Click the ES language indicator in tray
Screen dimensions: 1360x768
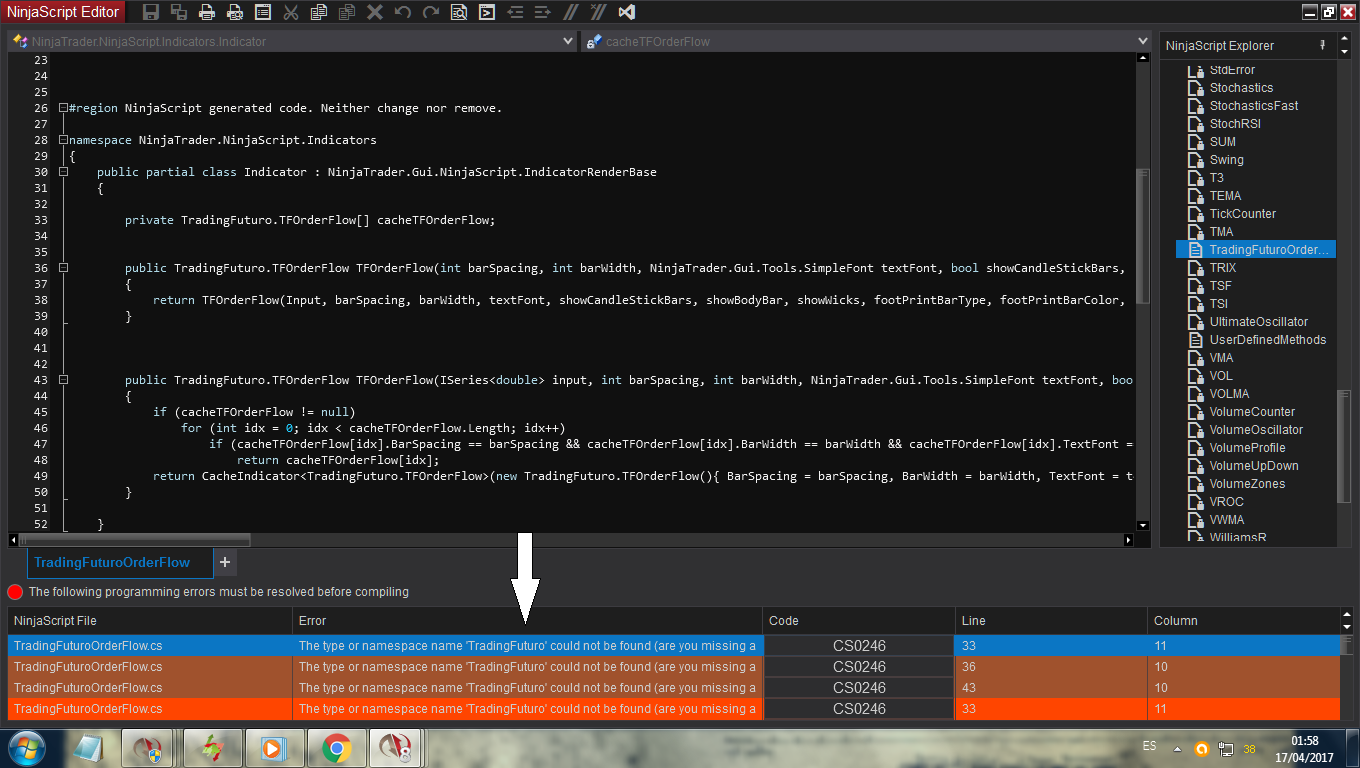[x=1149, y=747]
